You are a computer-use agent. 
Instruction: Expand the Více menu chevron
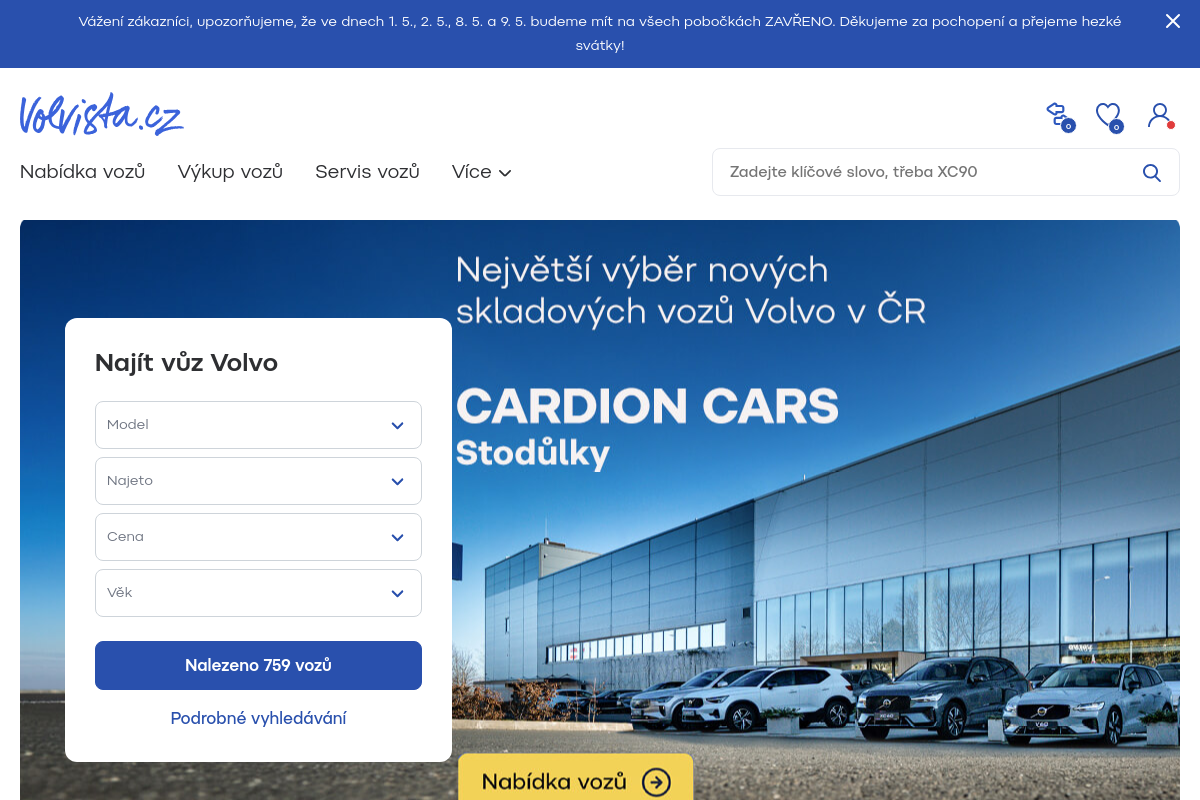pyautogui.click(x=504, y=172)
